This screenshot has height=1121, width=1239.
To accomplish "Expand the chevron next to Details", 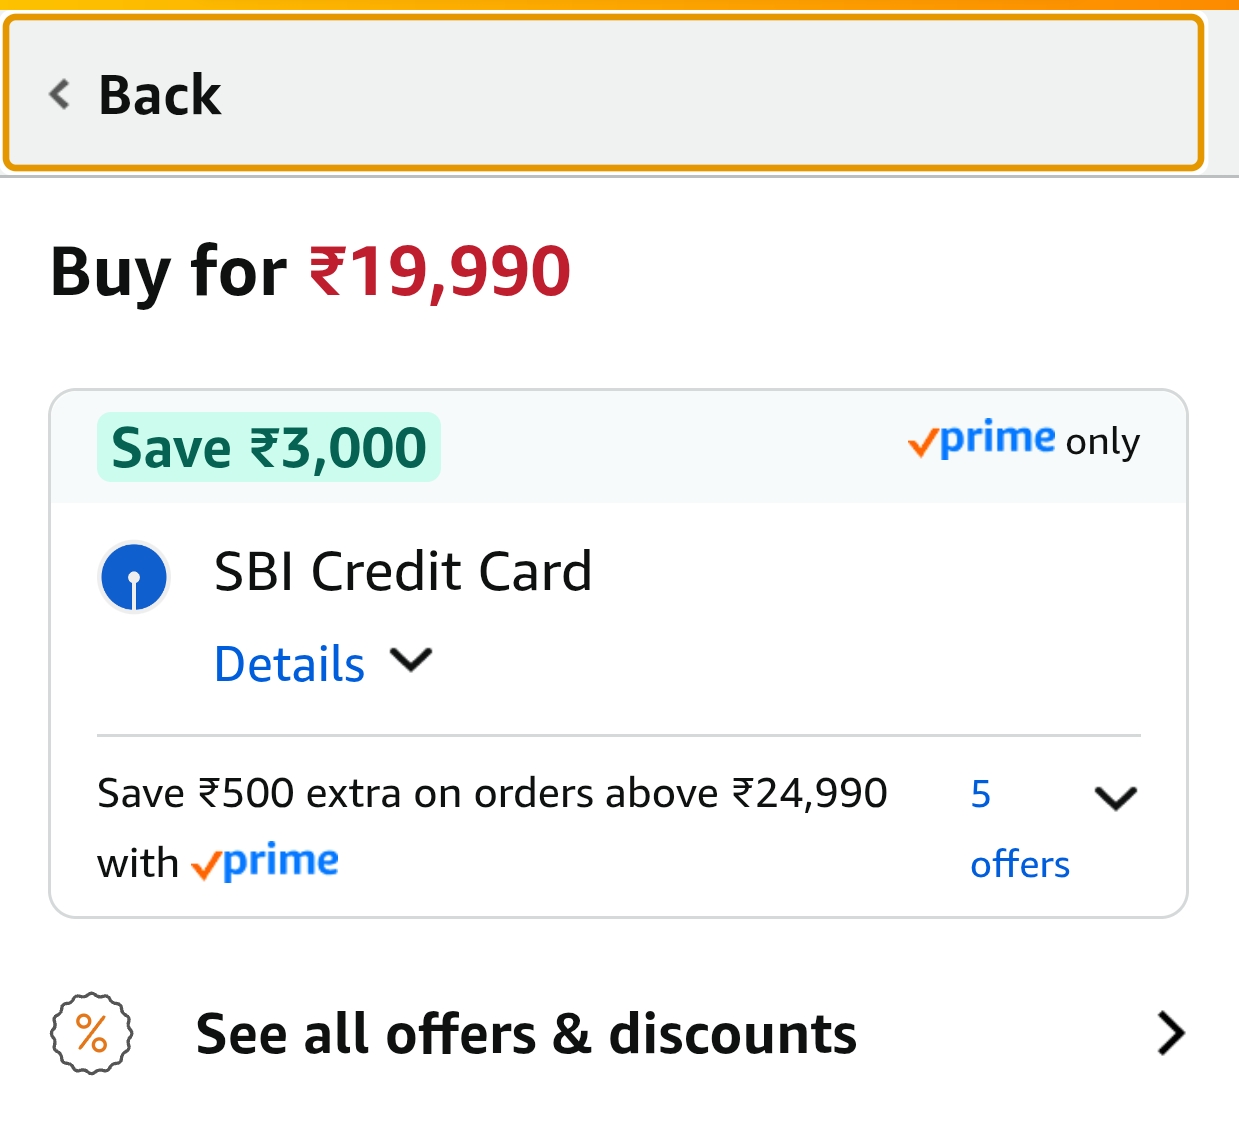I will (411, 661).
